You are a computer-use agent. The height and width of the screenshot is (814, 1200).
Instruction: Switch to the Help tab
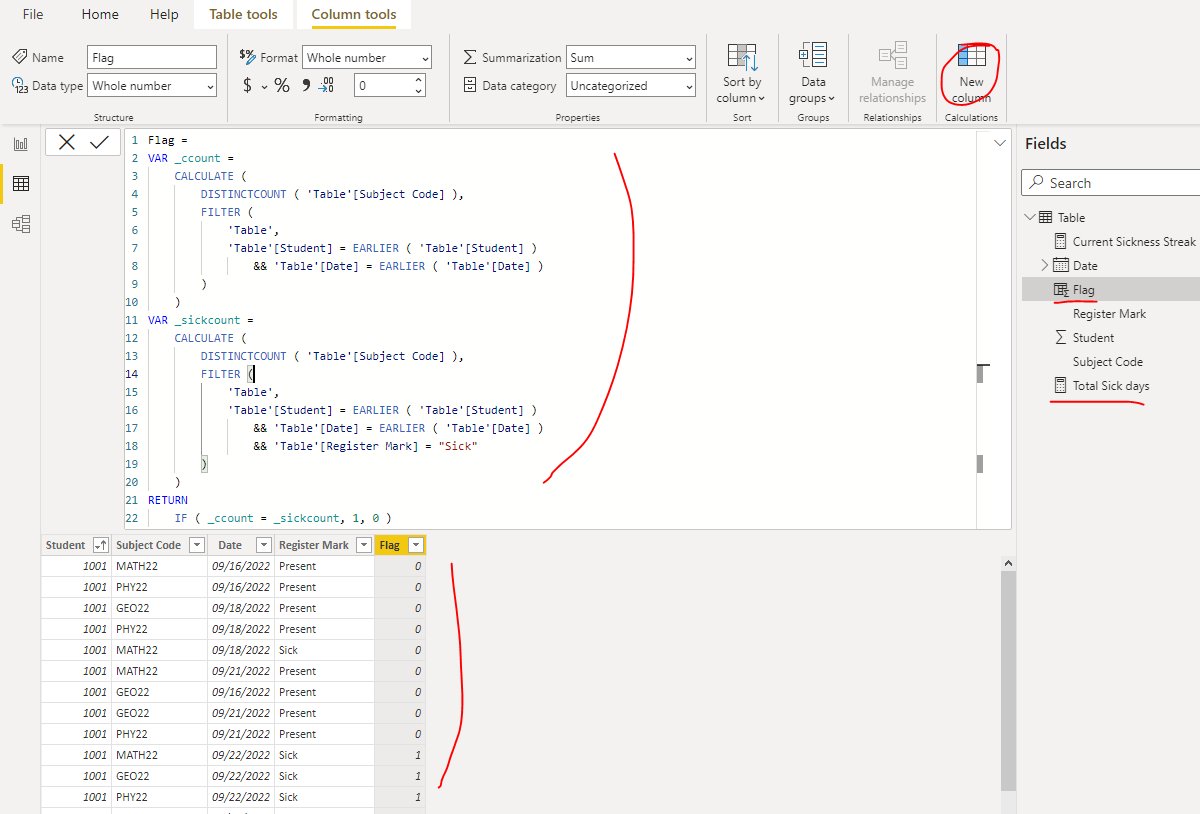pyautogui.click(x=164, y=14)
